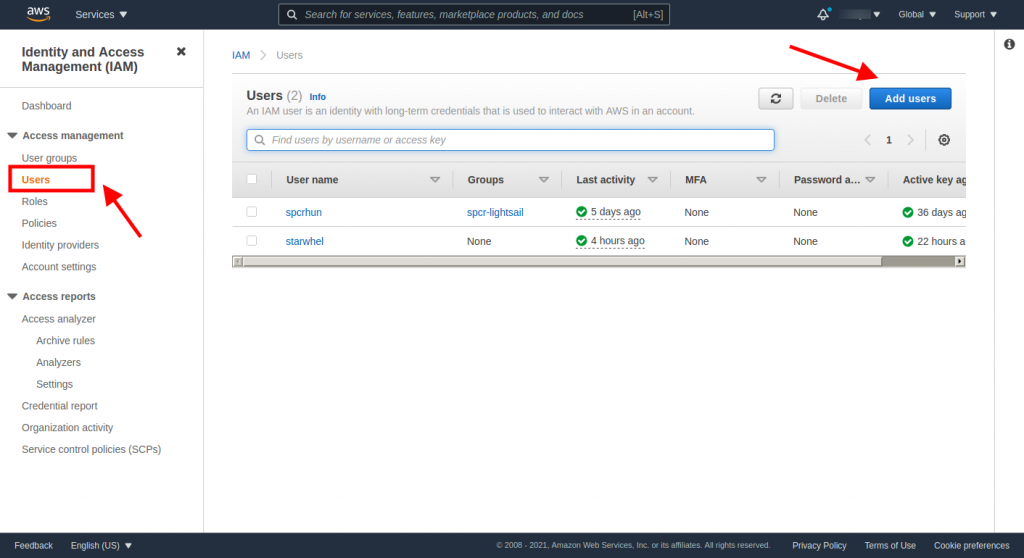
Task: Sort by Last activity column arrow
Action: (x=652, y=180)
